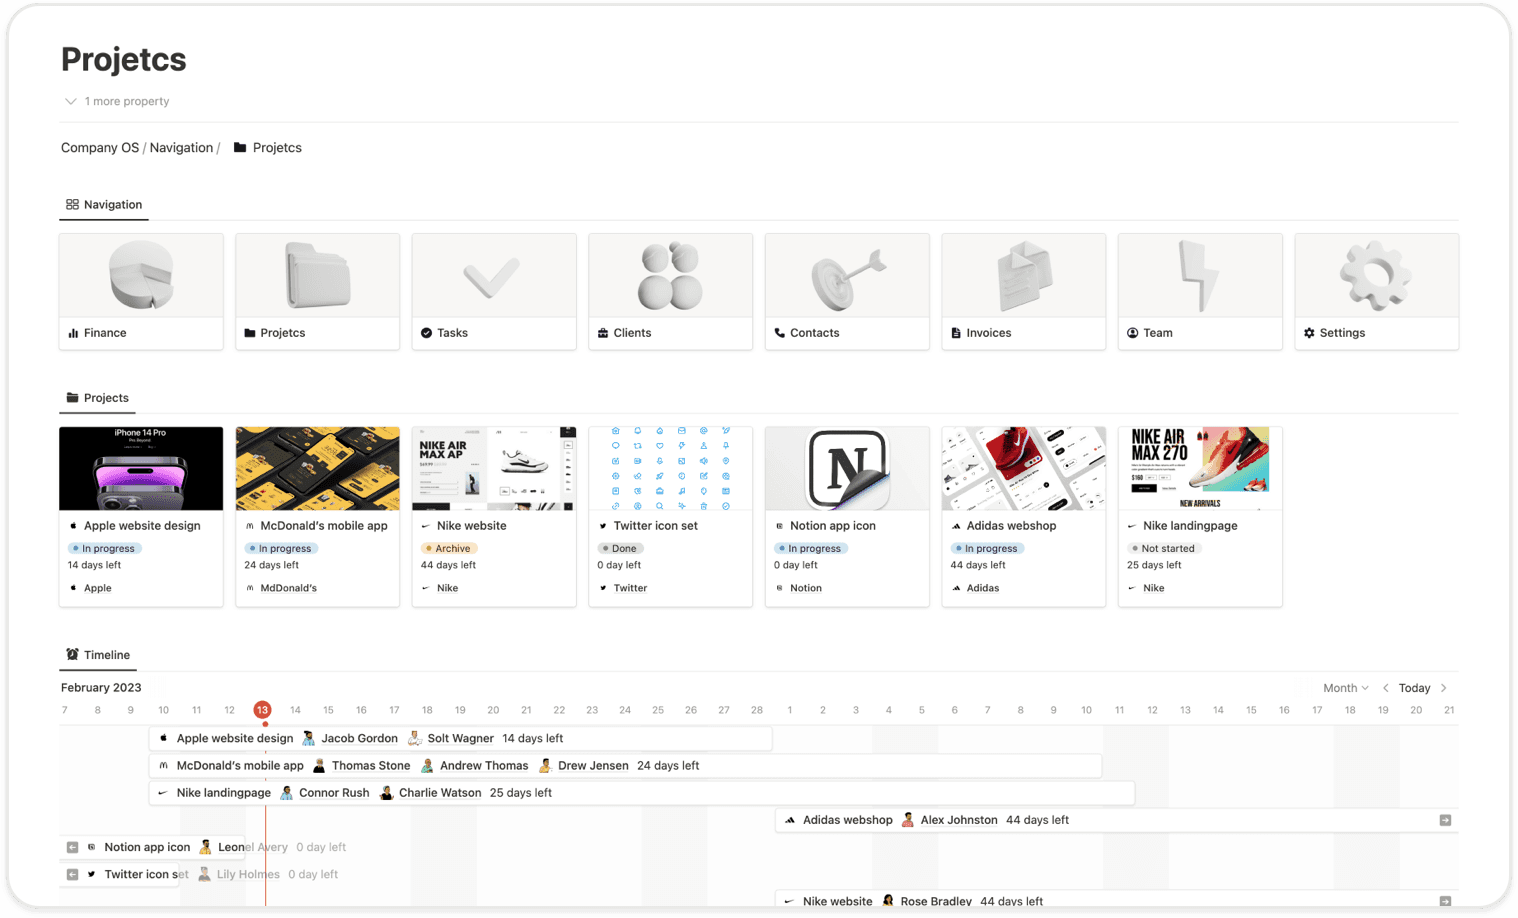Open Adidas webshop project thumbnail
The image size is (1518, 918).
click(x=1023, y=468)
